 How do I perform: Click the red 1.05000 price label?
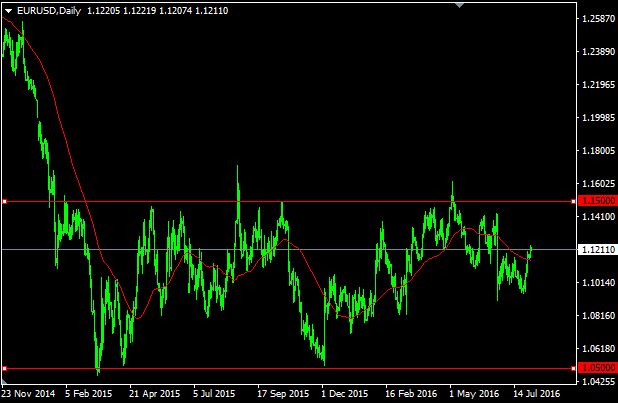[598, 368]
